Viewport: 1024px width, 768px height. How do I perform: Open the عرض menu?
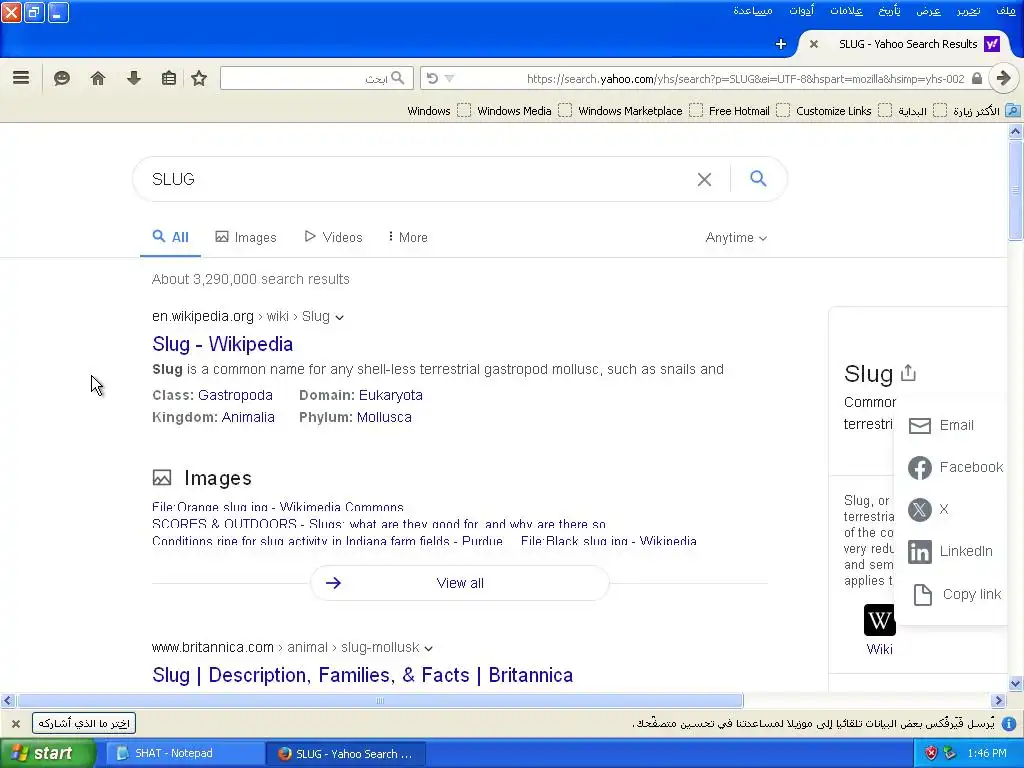pos(928,10)
